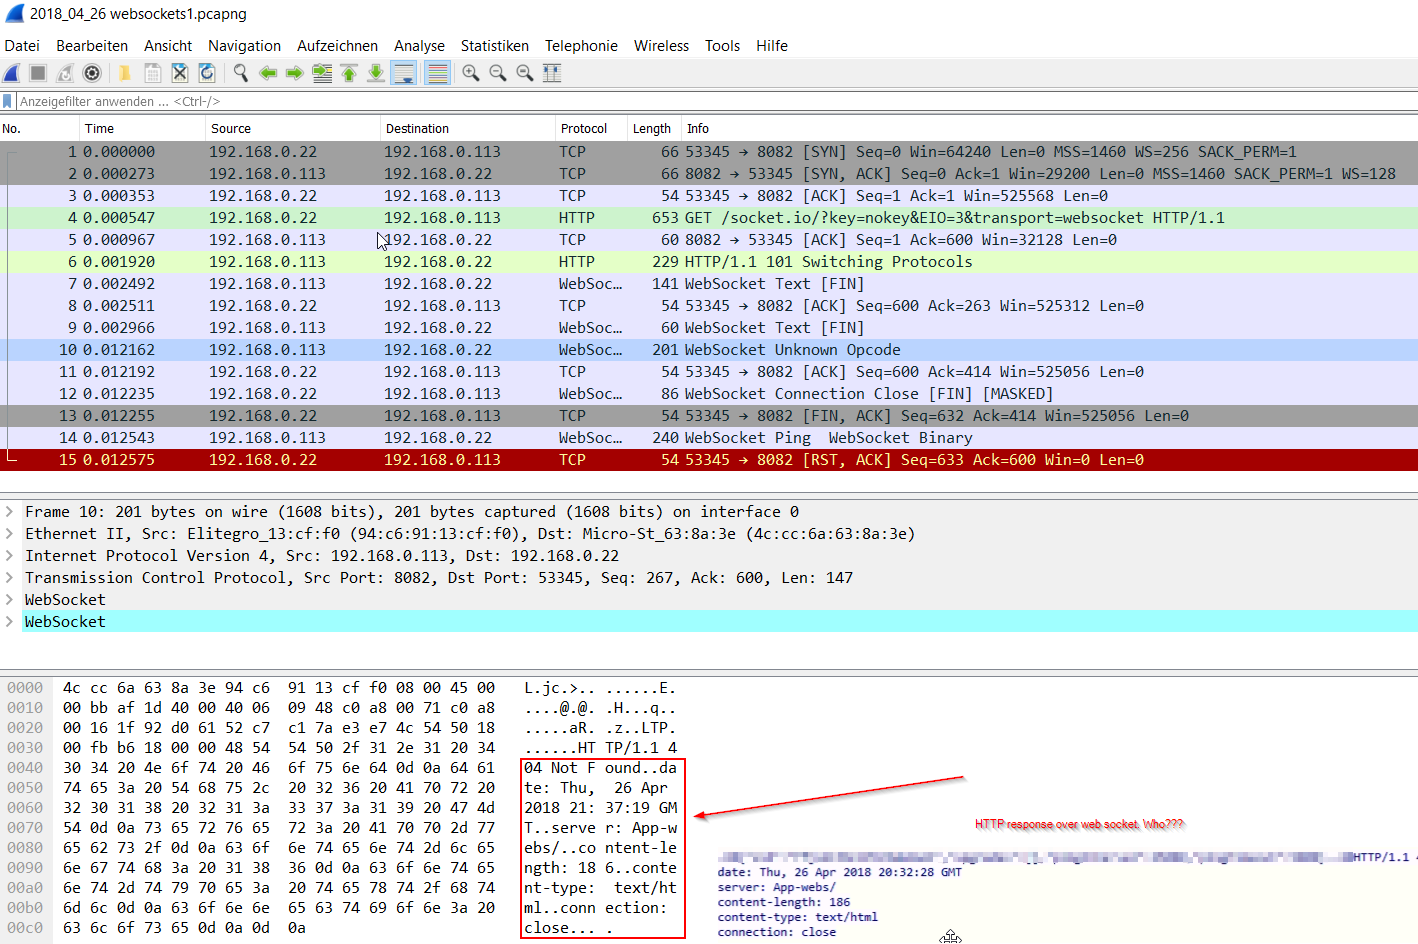Reset text to normal size

point(525,73)
